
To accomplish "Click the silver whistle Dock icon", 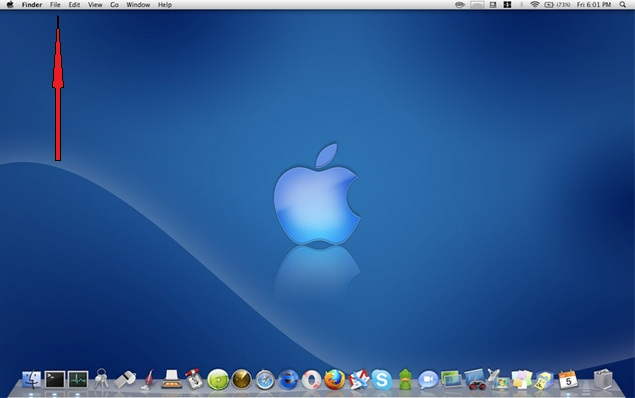I will tap(125, 380).
